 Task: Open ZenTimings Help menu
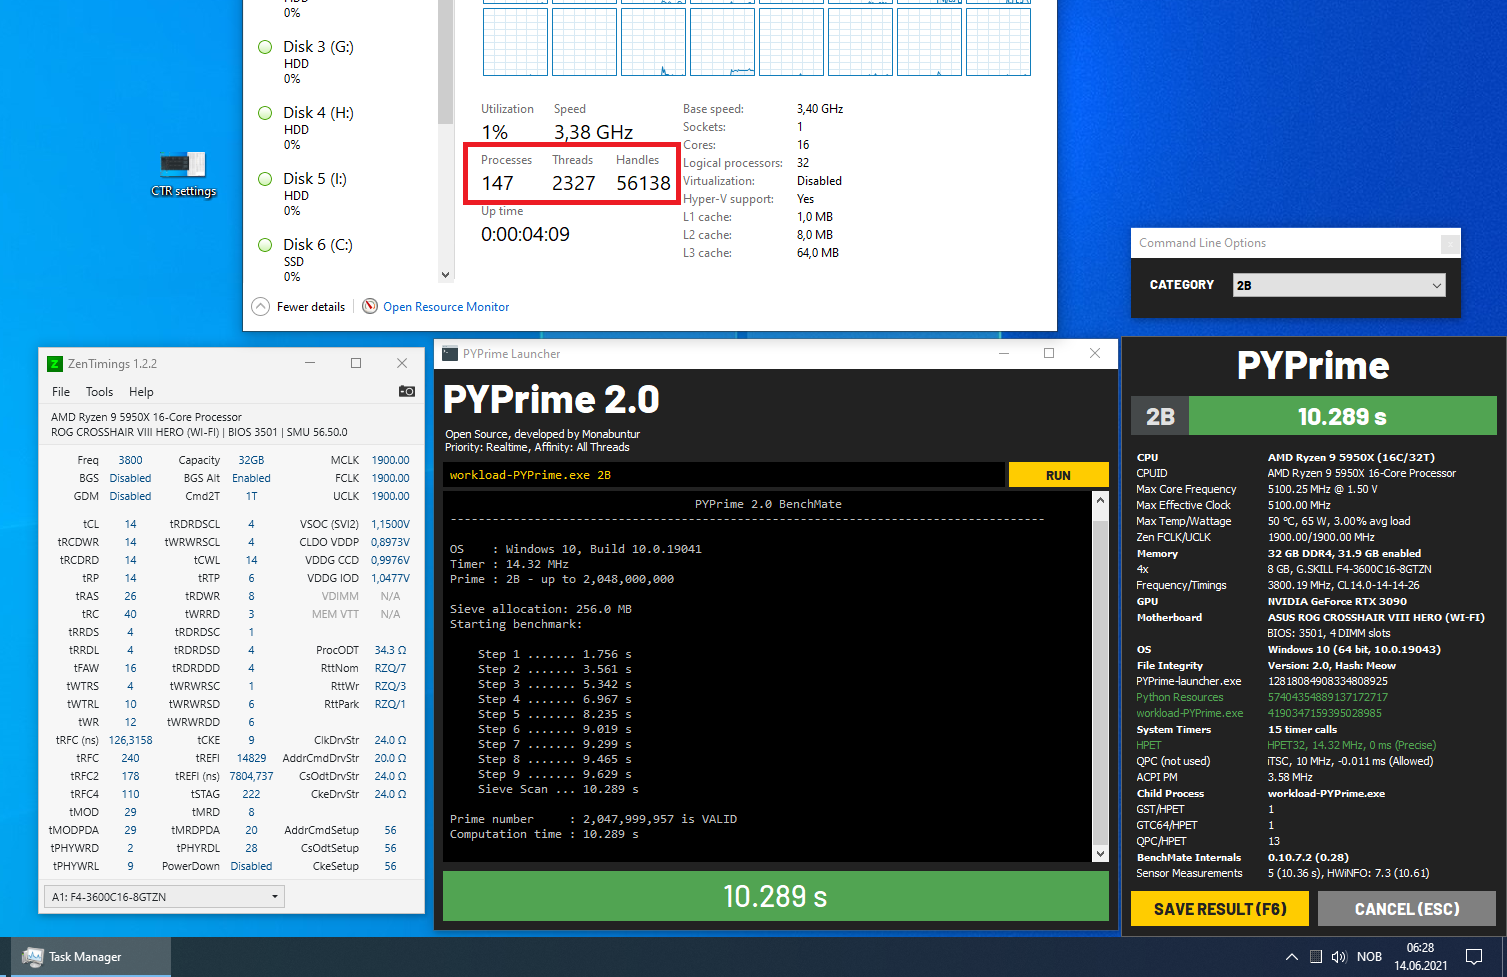tap(141, 392)
